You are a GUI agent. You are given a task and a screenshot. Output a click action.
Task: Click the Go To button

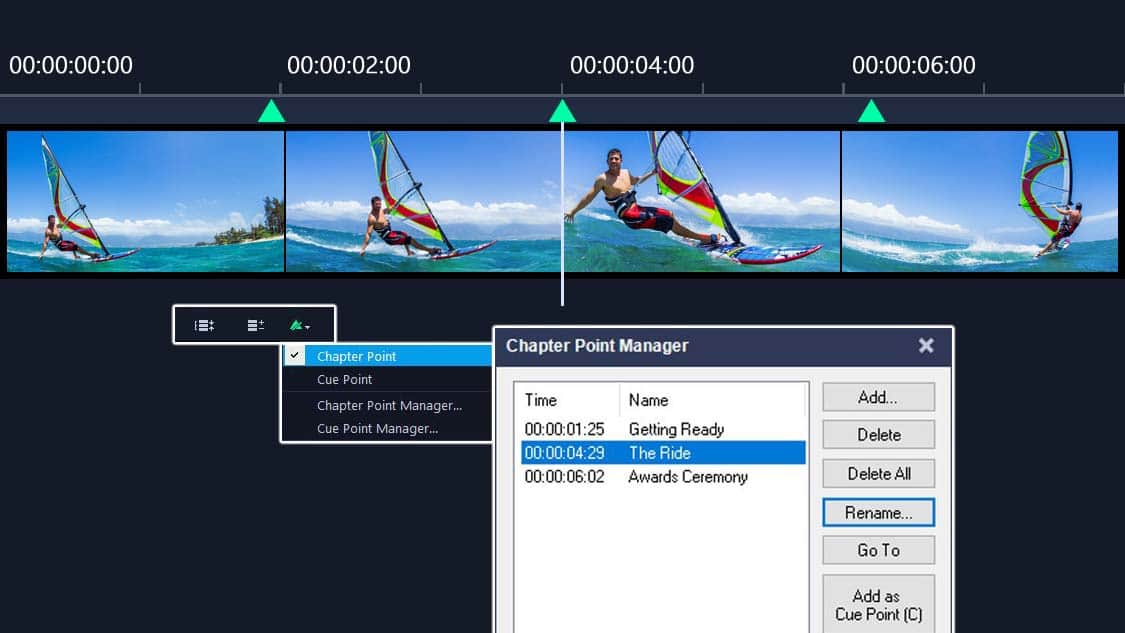click(x=878, y=550)
